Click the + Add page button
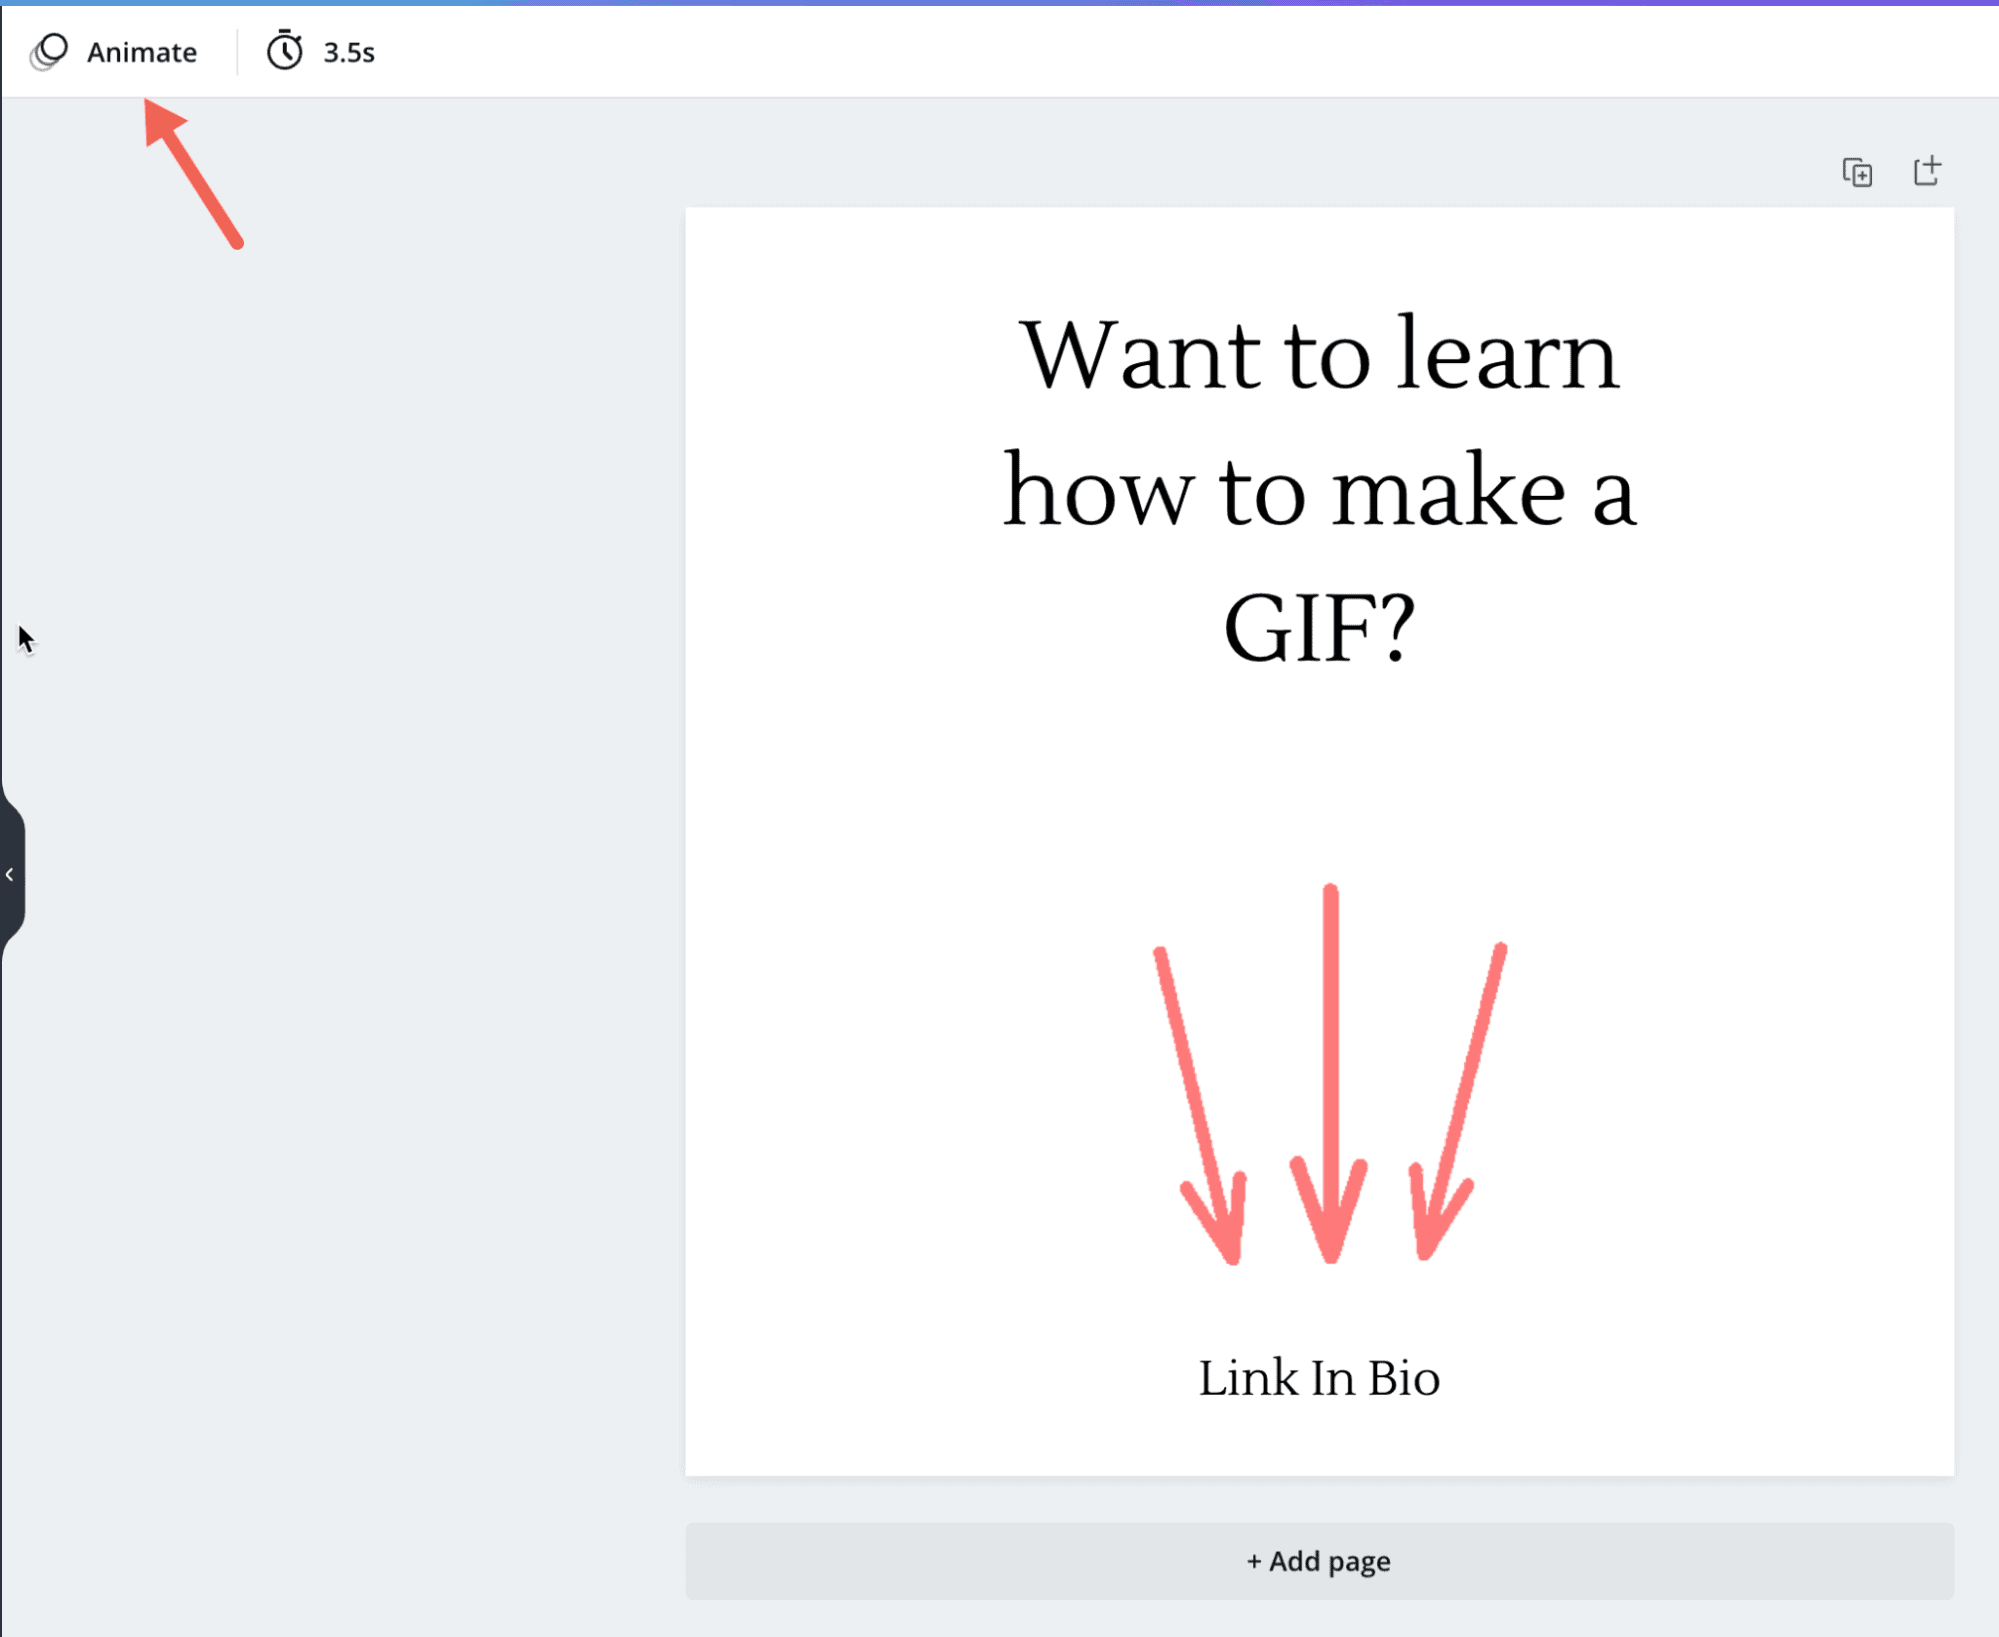The width and height of the screenshot is (1999, 1637). (1319, 1561)
